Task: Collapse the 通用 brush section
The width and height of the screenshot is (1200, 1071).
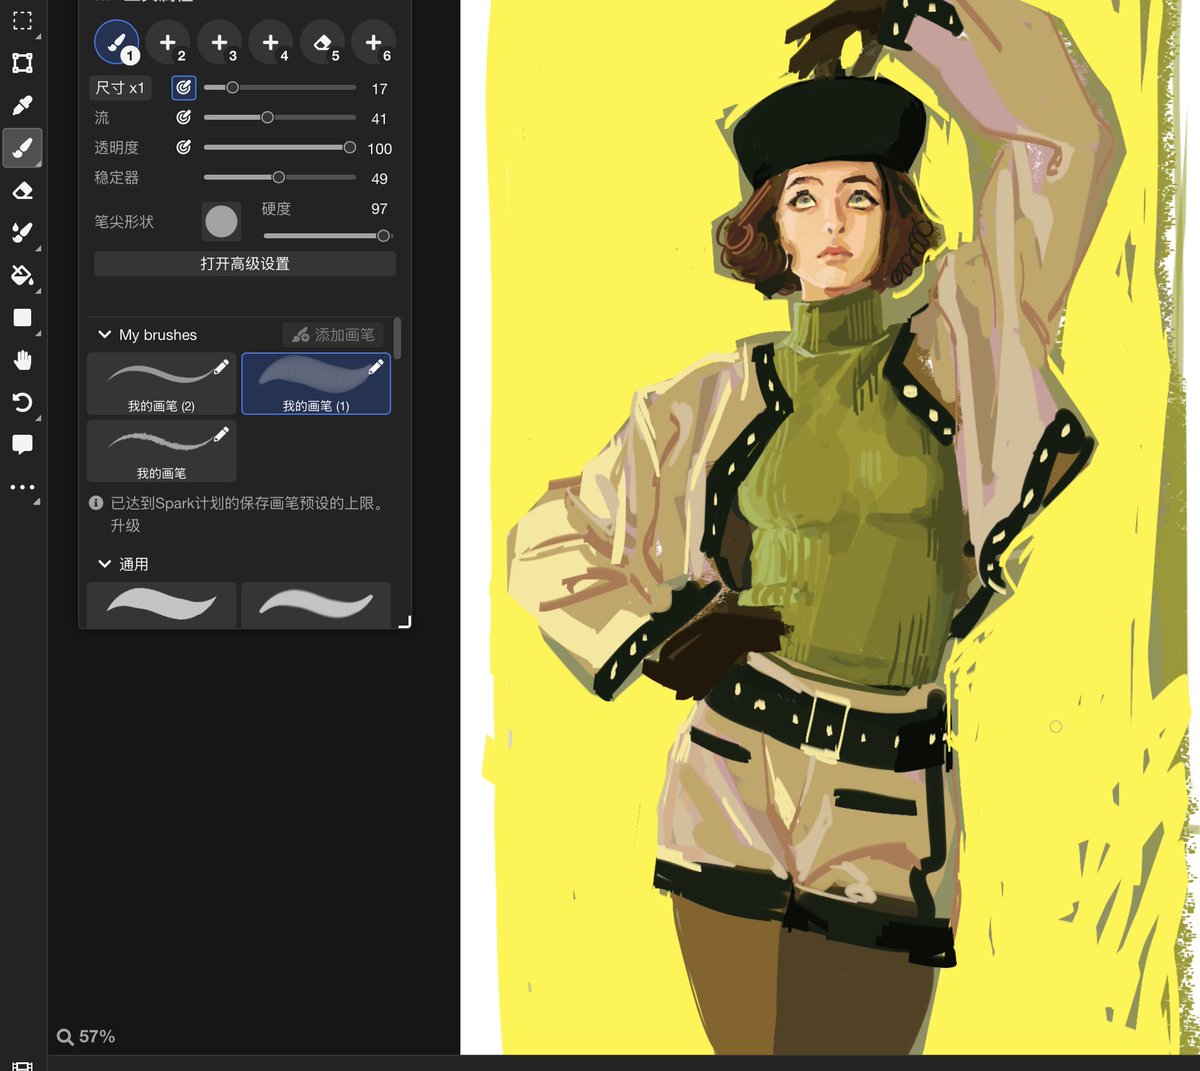Action: tap(105, 563)
